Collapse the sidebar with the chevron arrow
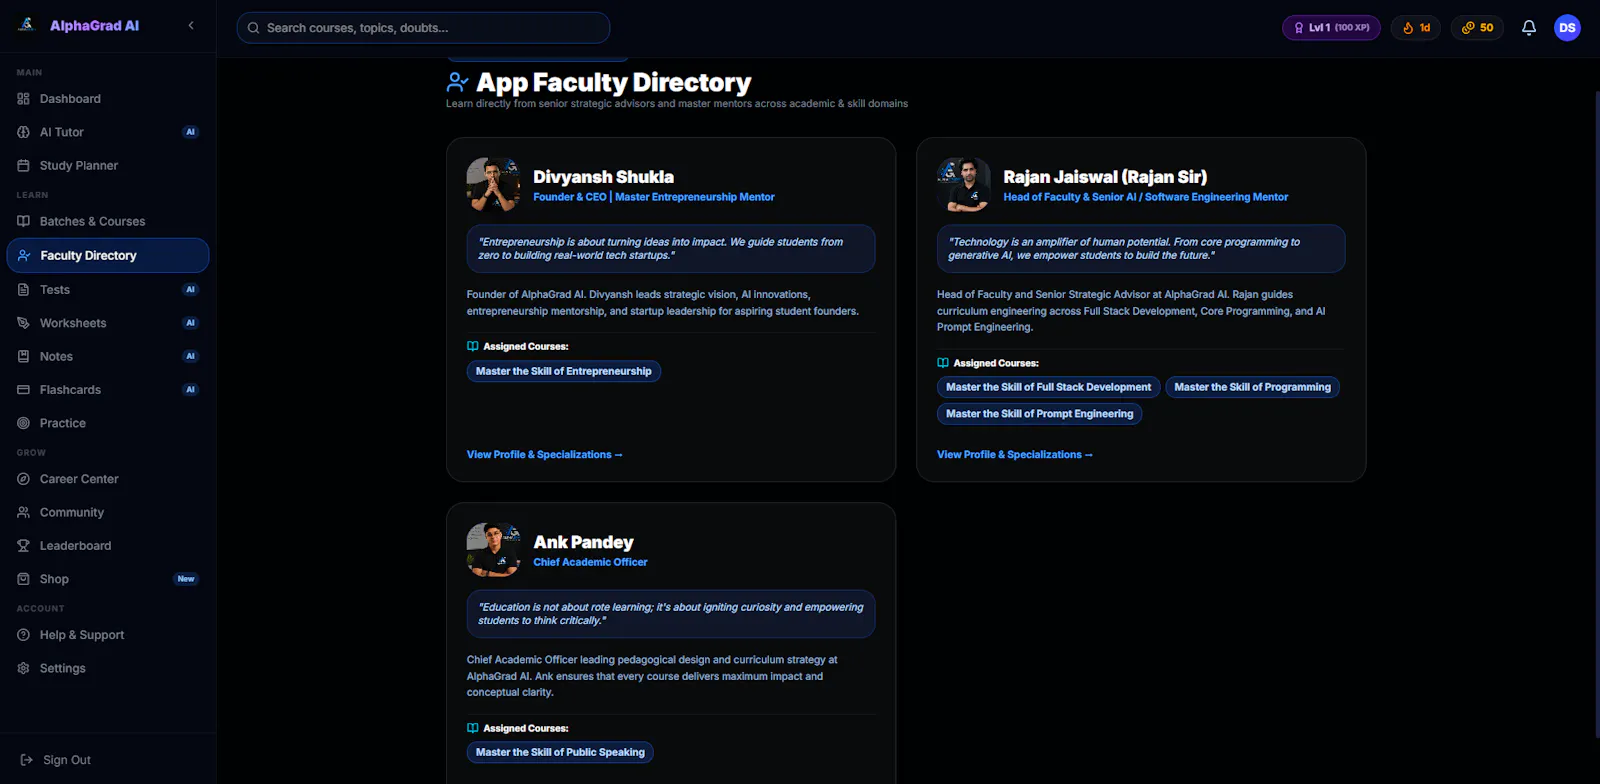This screenshot has height=784, width=1600. coord(191,25)
